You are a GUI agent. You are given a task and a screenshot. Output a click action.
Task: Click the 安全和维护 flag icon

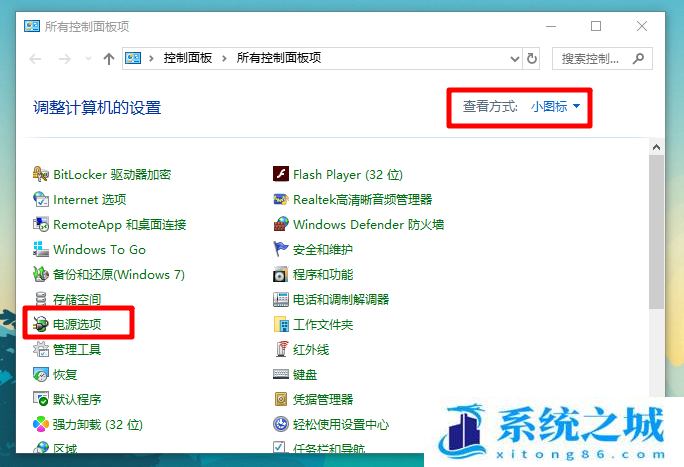[280, 249]
